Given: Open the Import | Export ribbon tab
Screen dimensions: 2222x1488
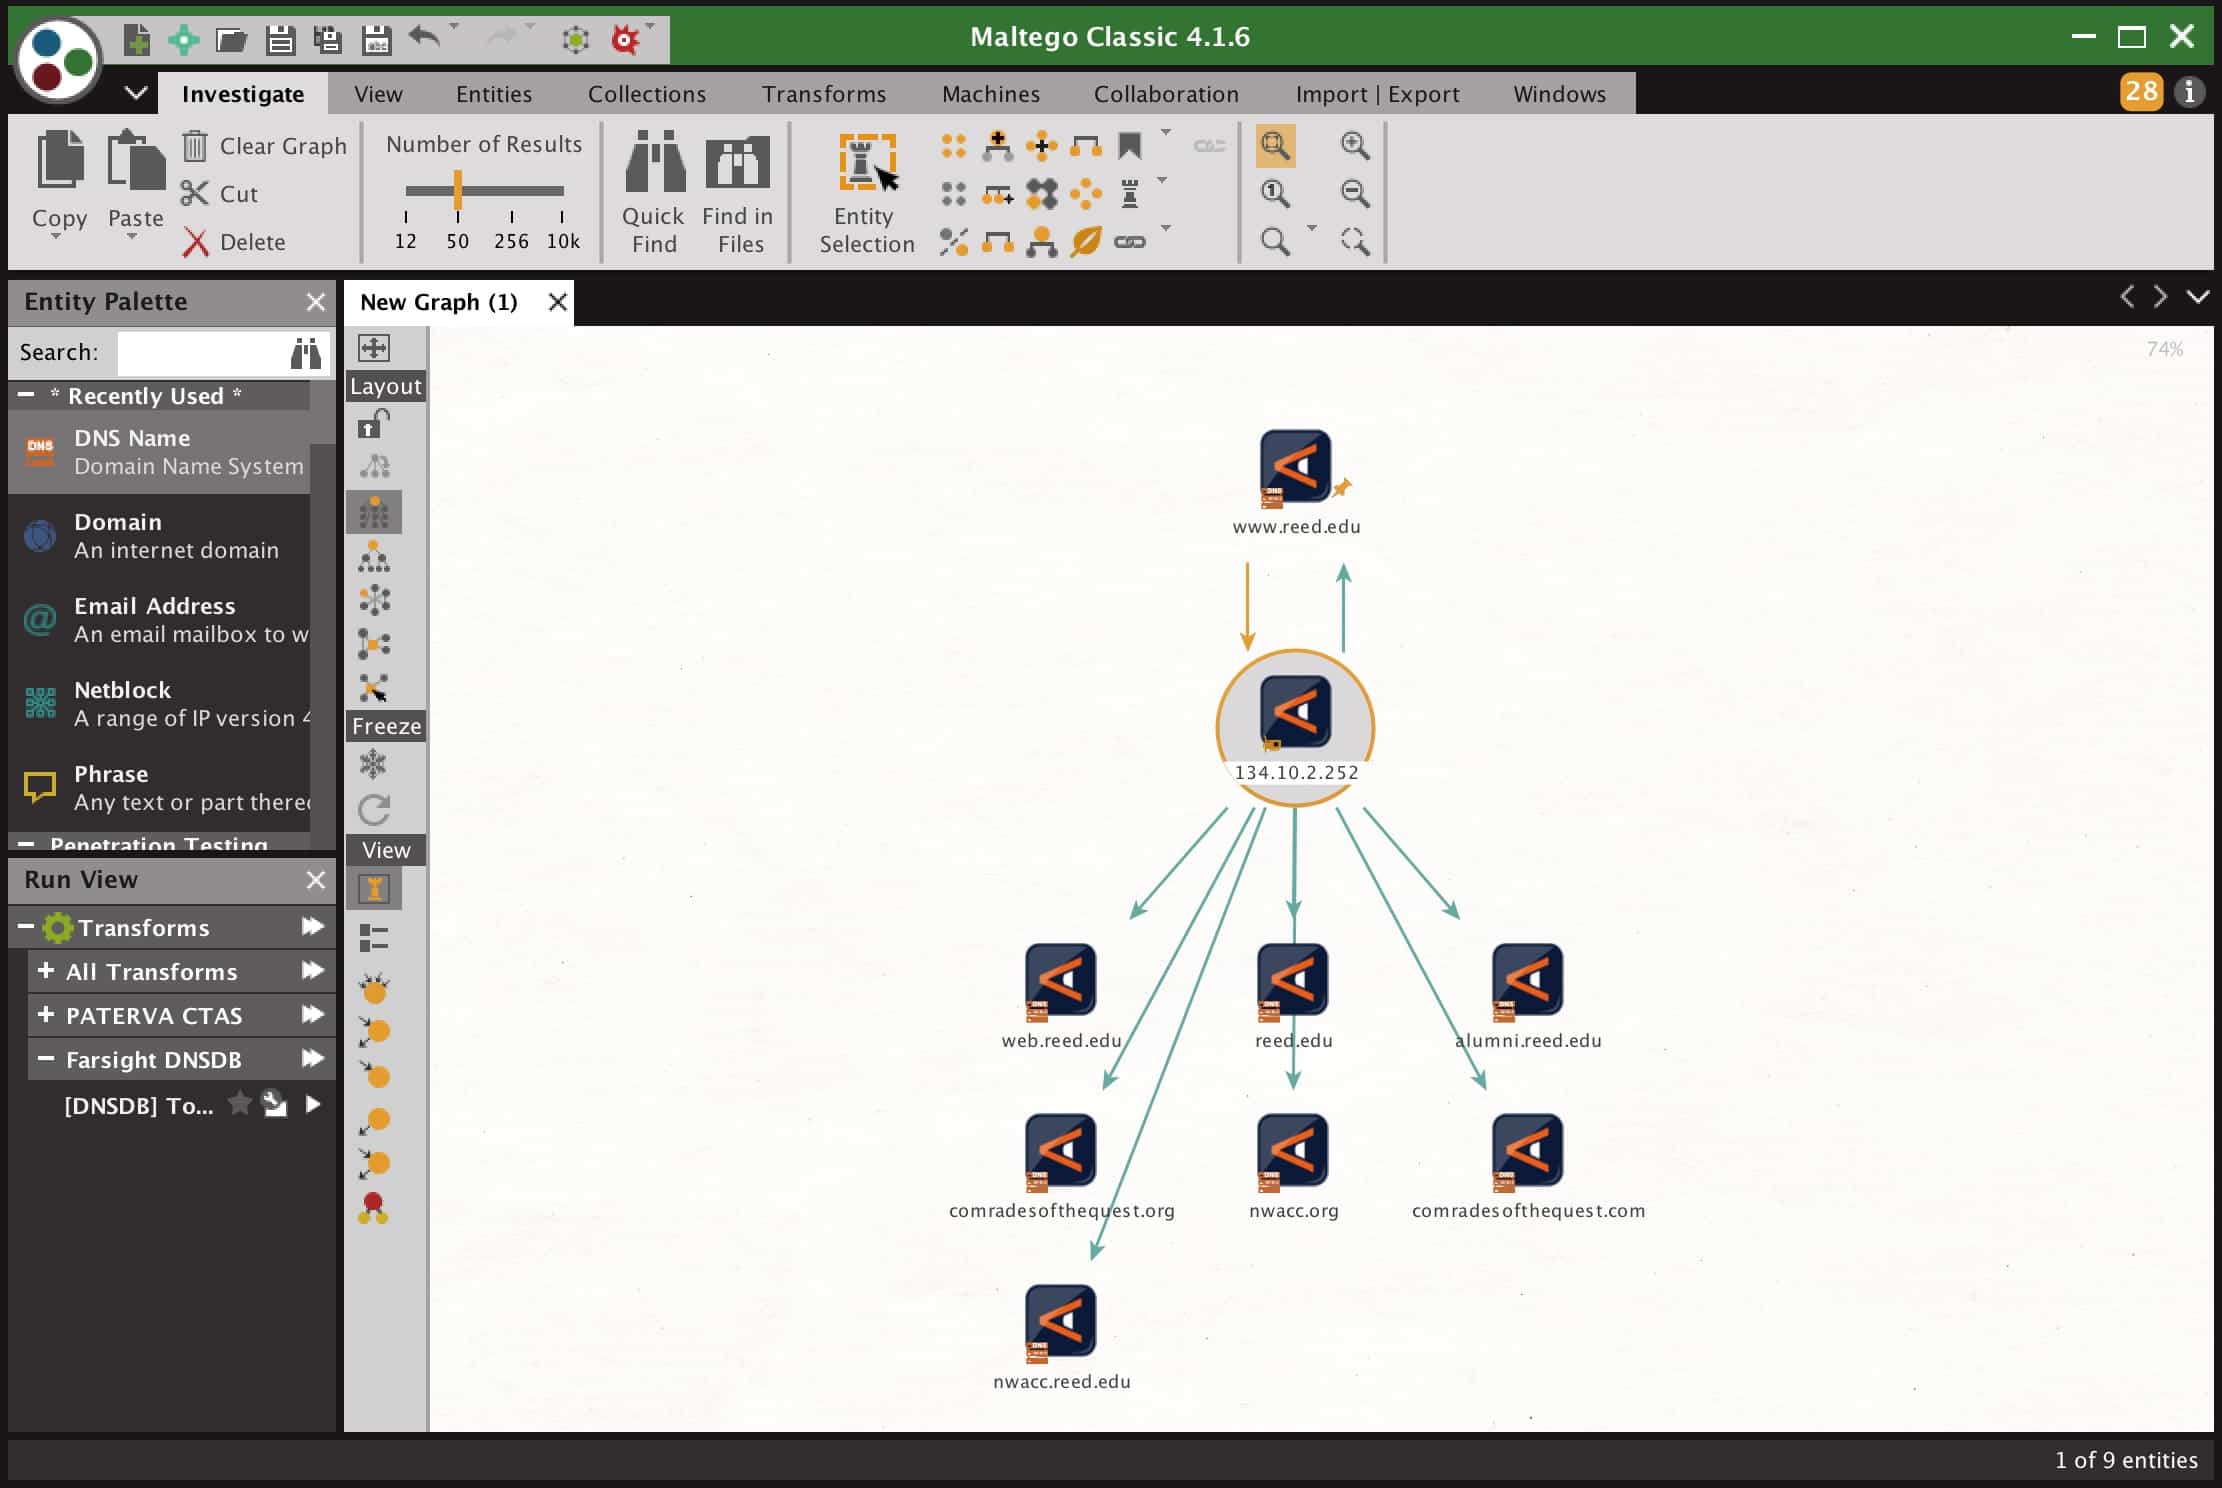Looking at the screenshot, I should 1378,94.
